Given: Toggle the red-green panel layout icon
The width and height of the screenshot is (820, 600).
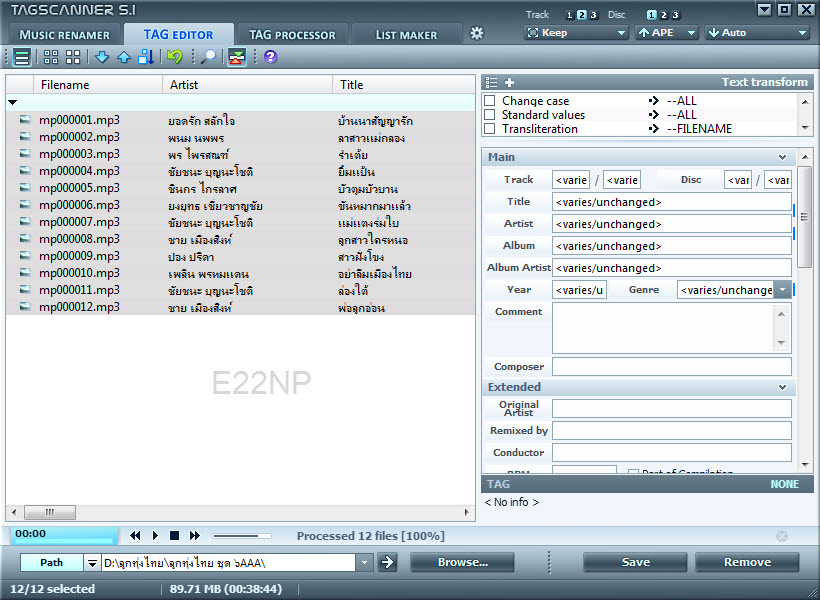Looking at the screenshot, I should tap(236, 57).
